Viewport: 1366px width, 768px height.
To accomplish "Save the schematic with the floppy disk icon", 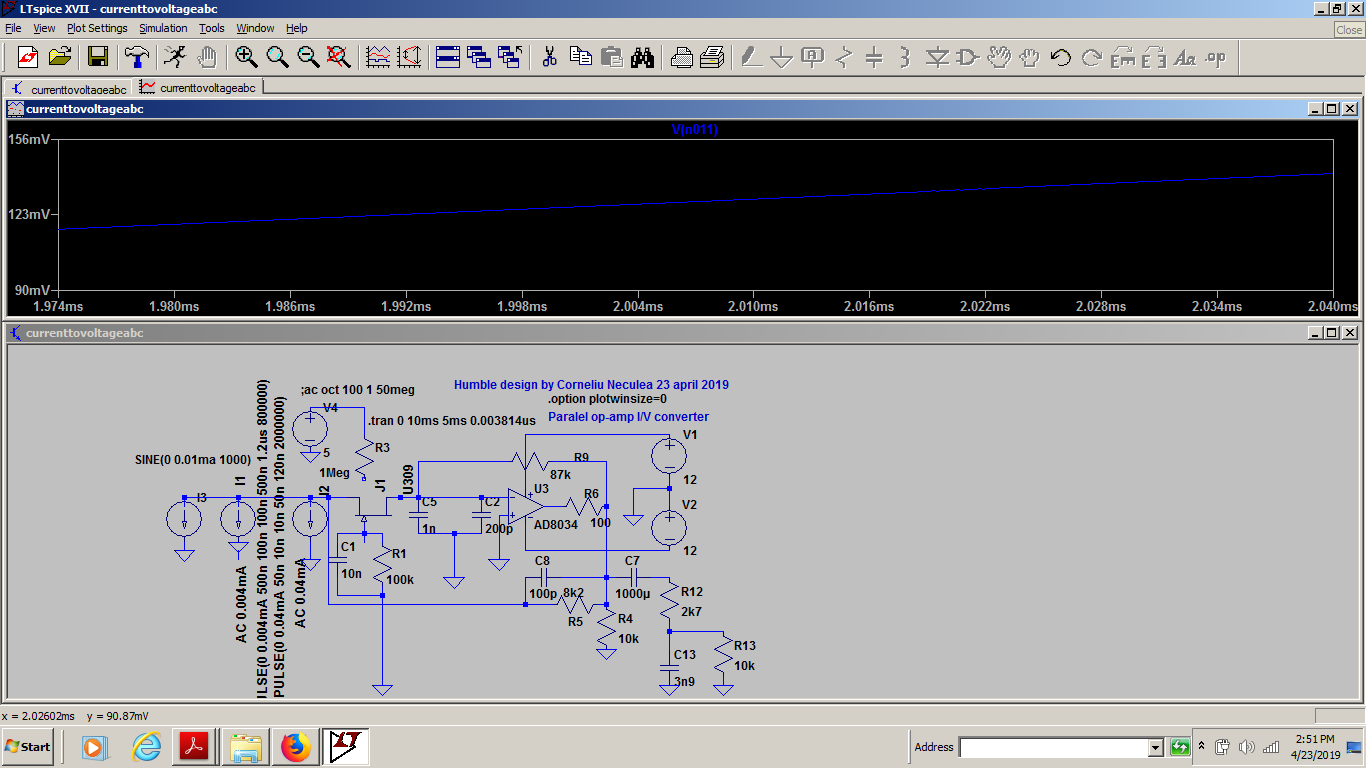I will point(98,56).
